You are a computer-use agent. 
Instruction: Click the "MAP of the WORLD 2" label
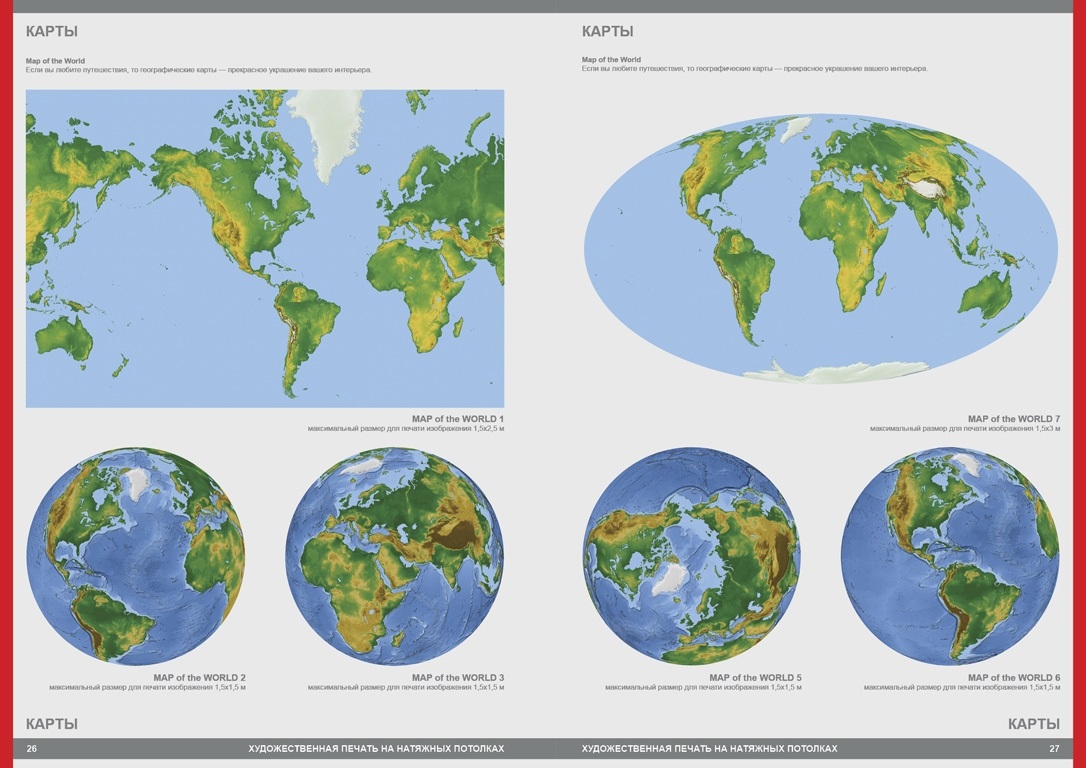coord(199,678)
